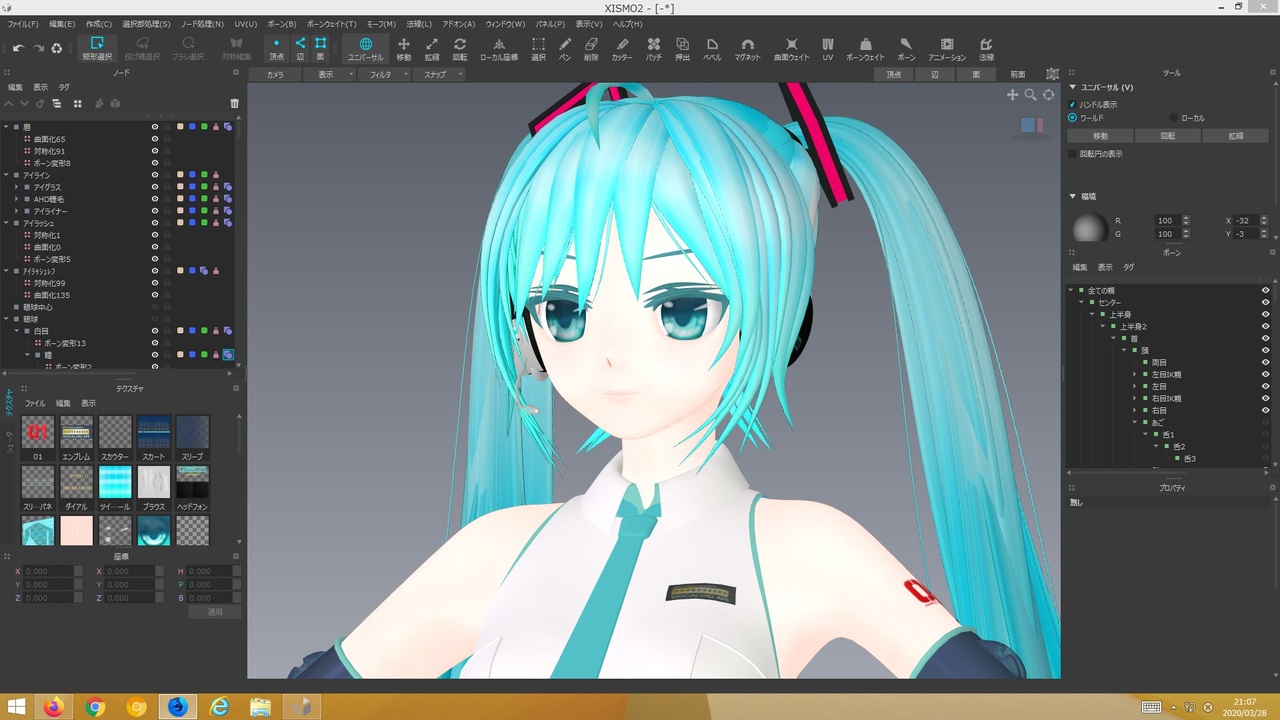Screen dimensions: 1280x720
Task: Select the 法線 normals tool
Action: 986,48
